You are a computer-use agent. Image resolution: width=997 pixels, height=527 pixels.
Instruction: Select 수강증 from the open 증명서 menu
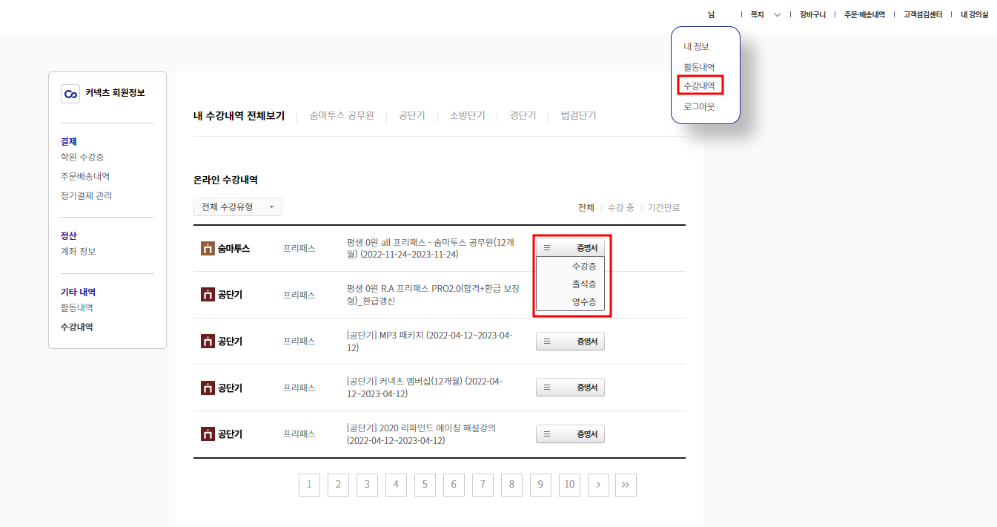(583, 266)
